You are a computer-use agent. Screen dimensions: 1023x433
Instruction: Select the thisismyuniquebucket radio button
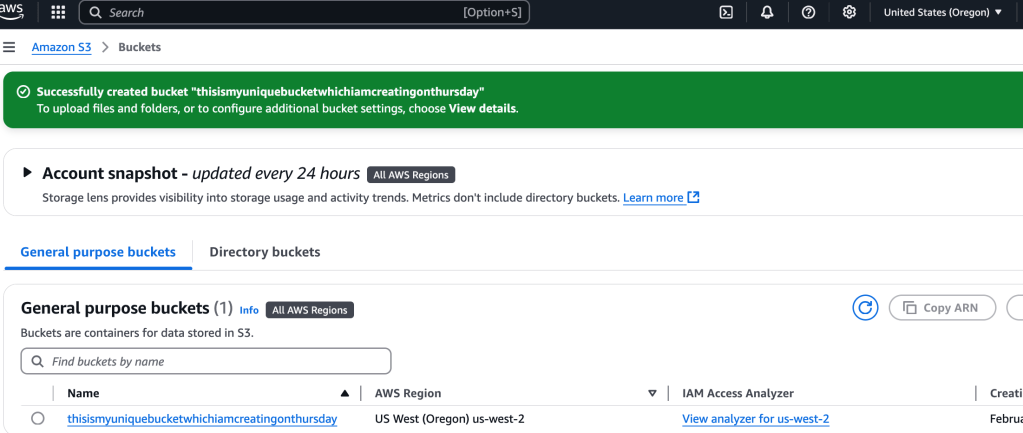click(38, 419)
